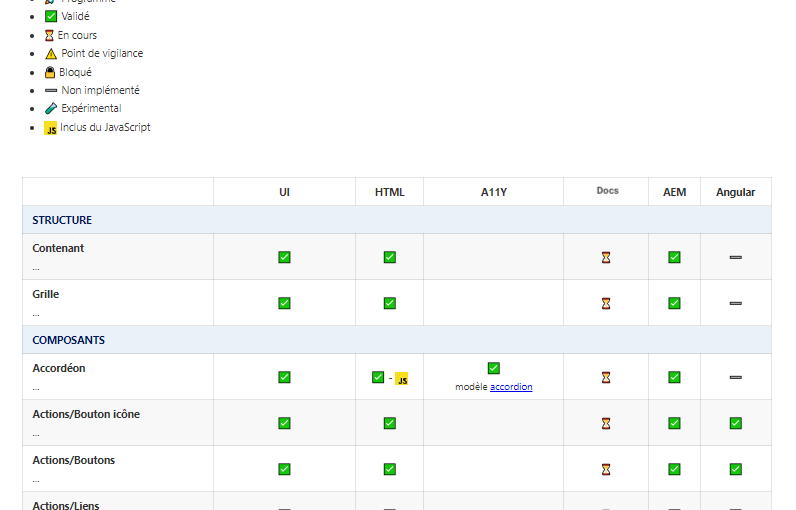Click the A11Y column header

[x=493, y=192]
